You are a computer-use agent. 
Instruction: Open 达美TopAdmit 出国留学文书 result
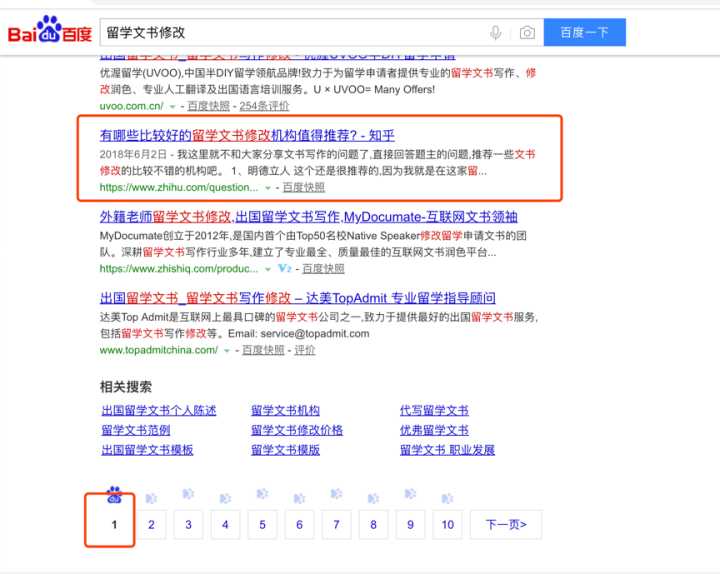tap(298, 298)
